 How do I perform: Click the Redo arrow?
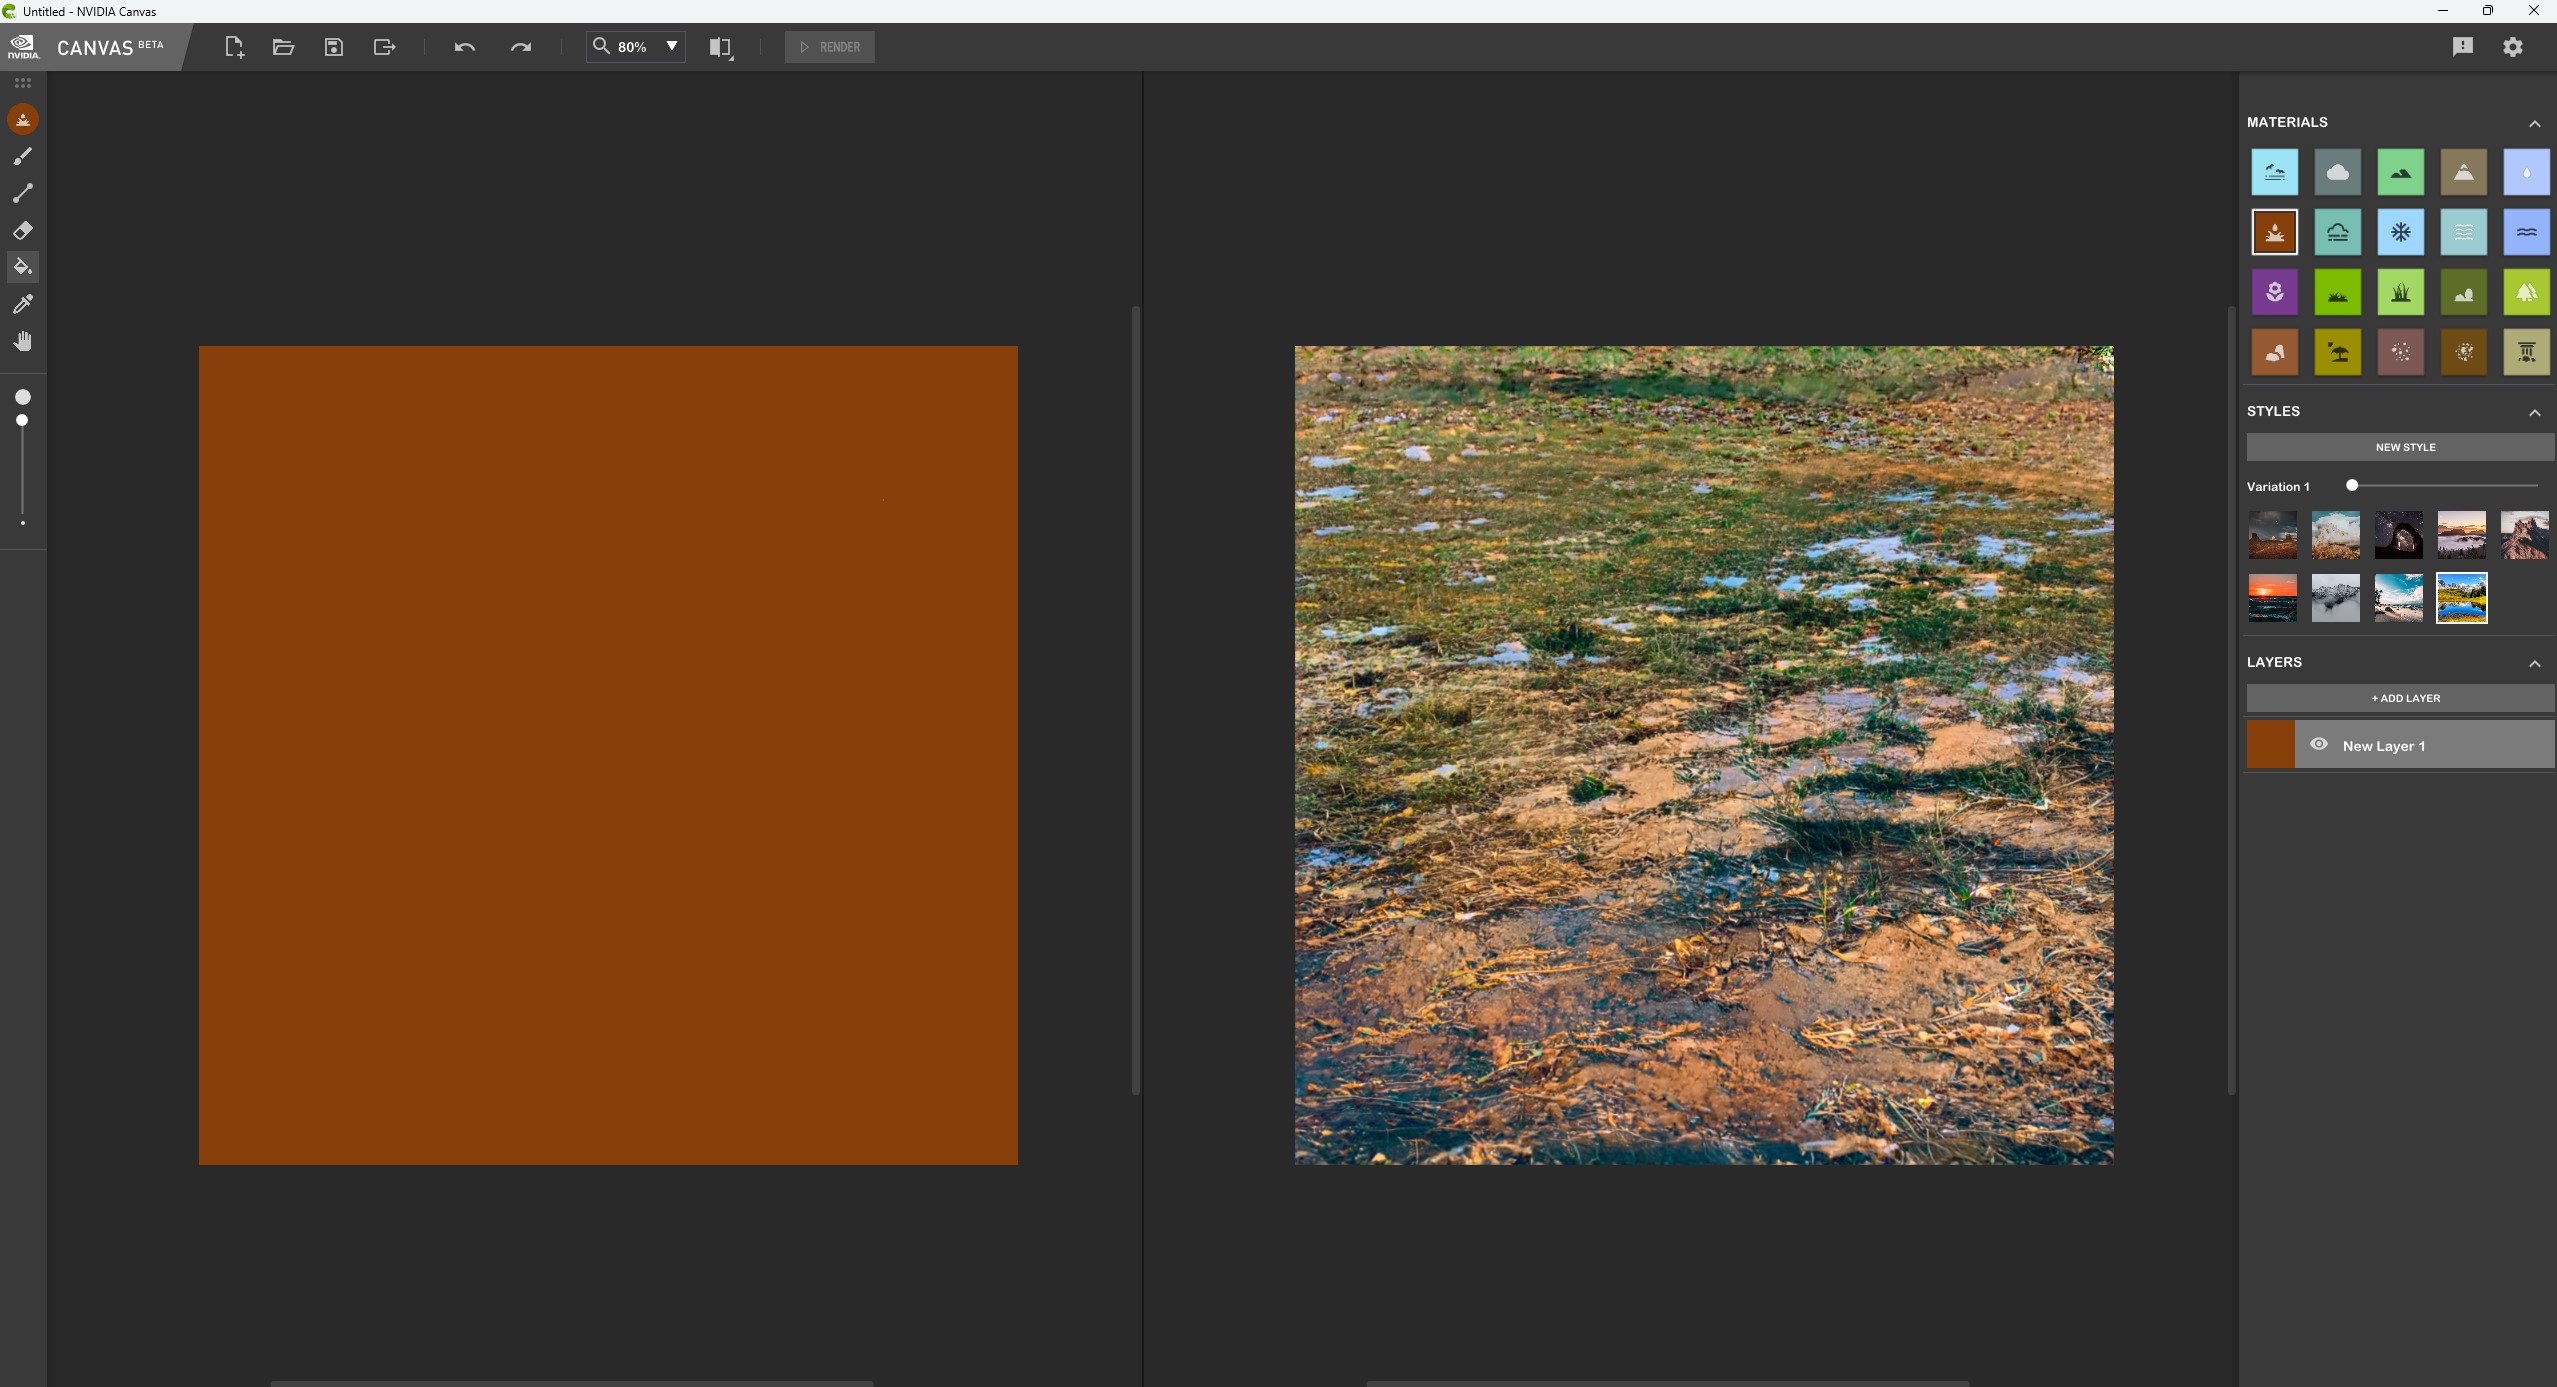(520, 47)
